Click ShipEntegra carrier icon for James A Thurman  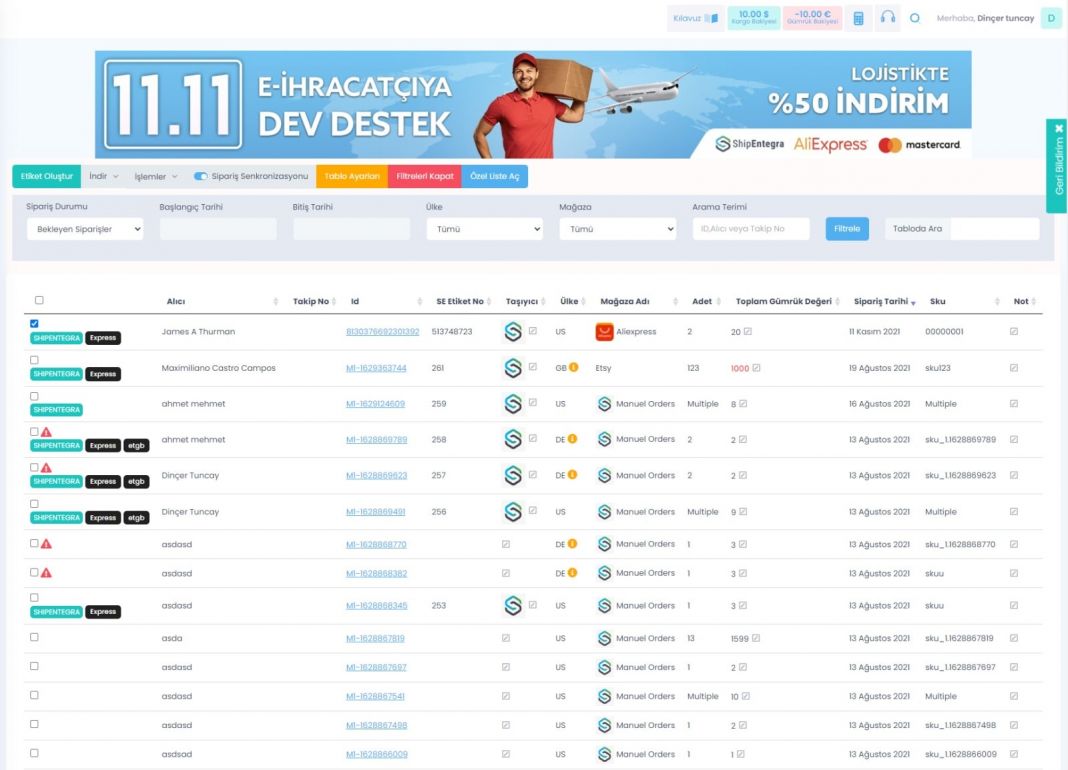(x=513, y=332)
